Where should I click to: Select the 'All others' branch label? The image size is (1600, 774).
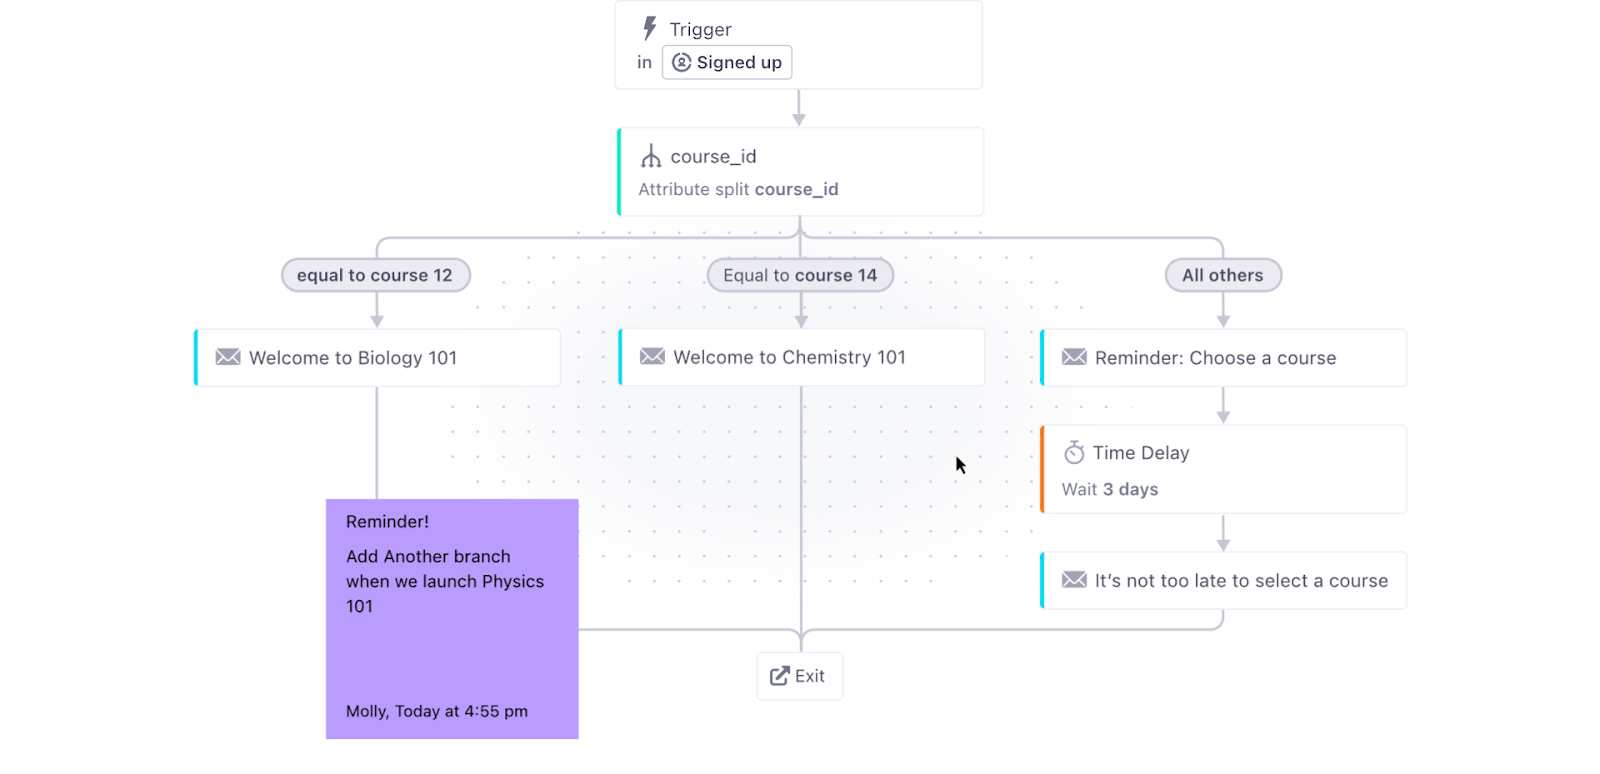click(x=1223, y=275)
